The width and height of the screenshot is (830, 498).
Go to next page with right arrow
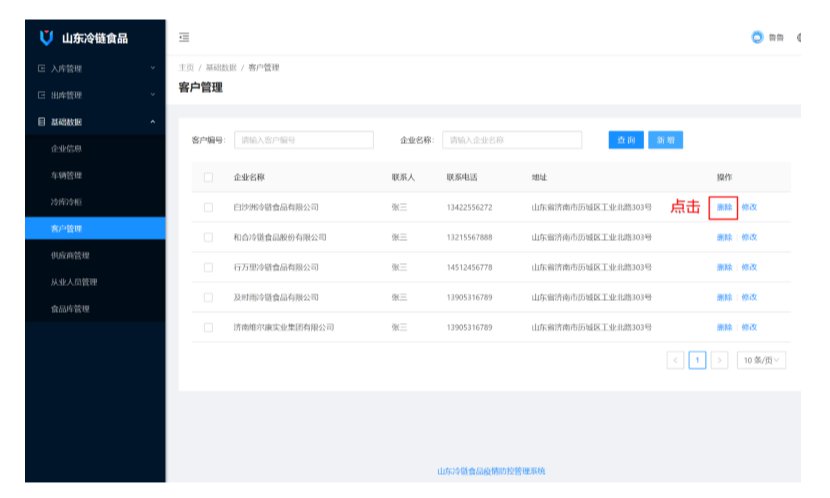[x=718, y=359]
